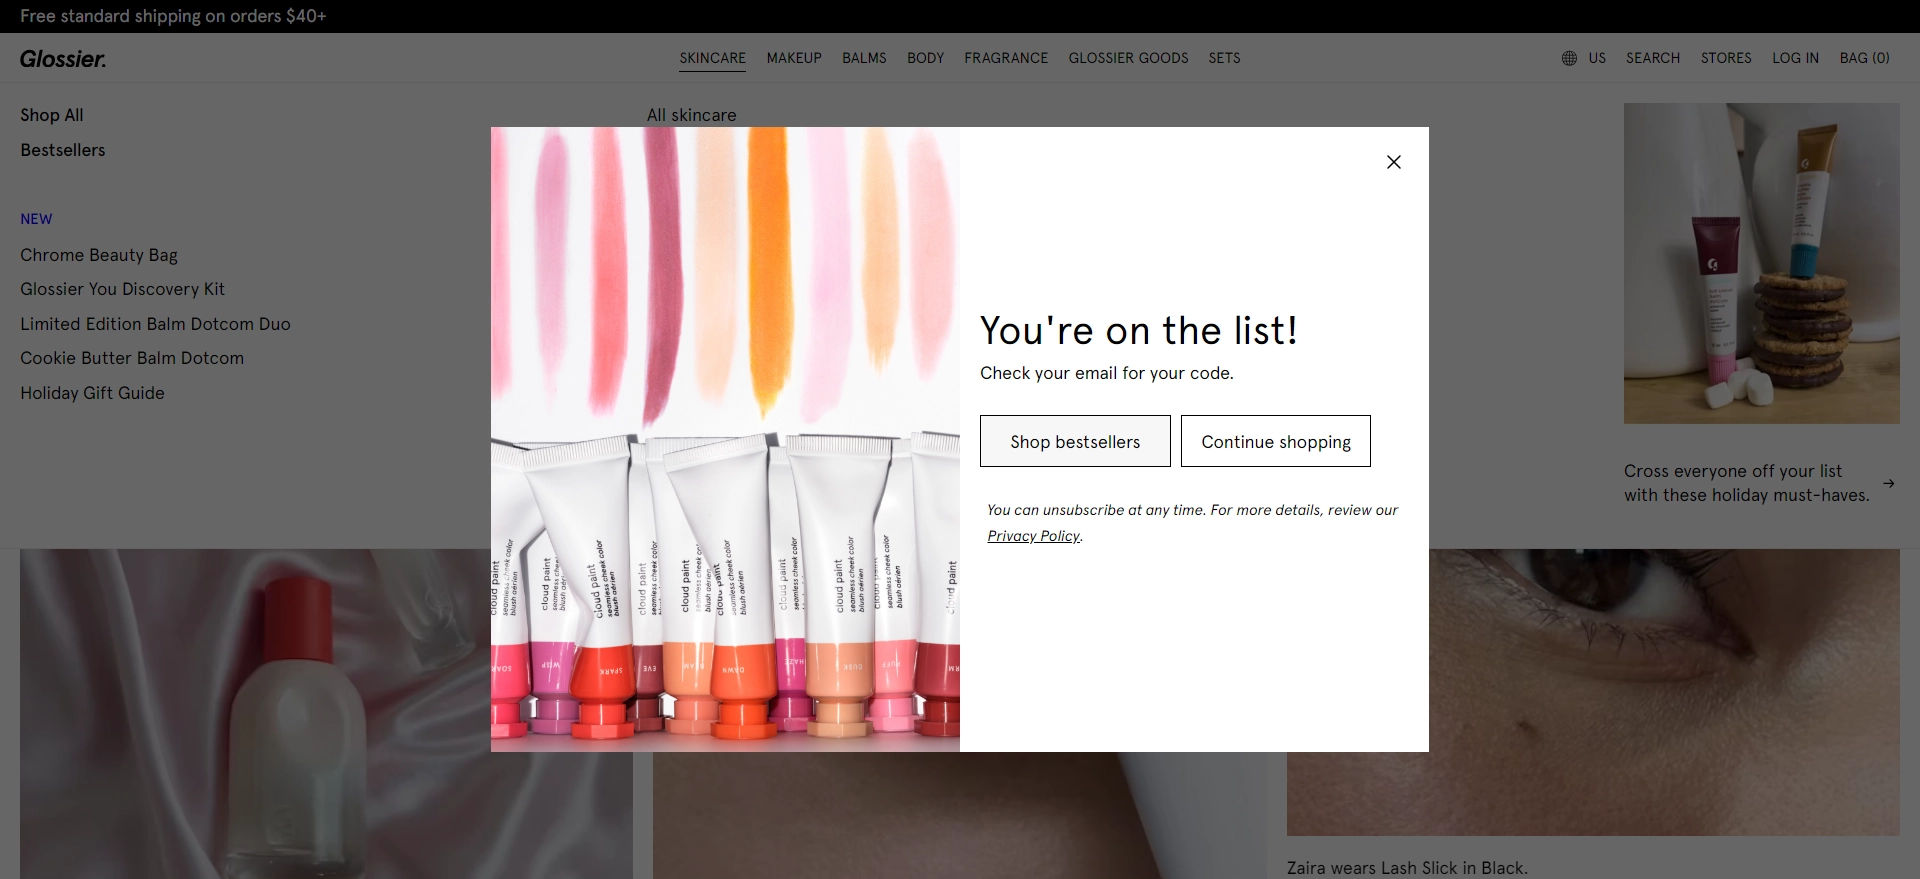Open the Body menu
The image size is (1920, 879).
(925, 58)
